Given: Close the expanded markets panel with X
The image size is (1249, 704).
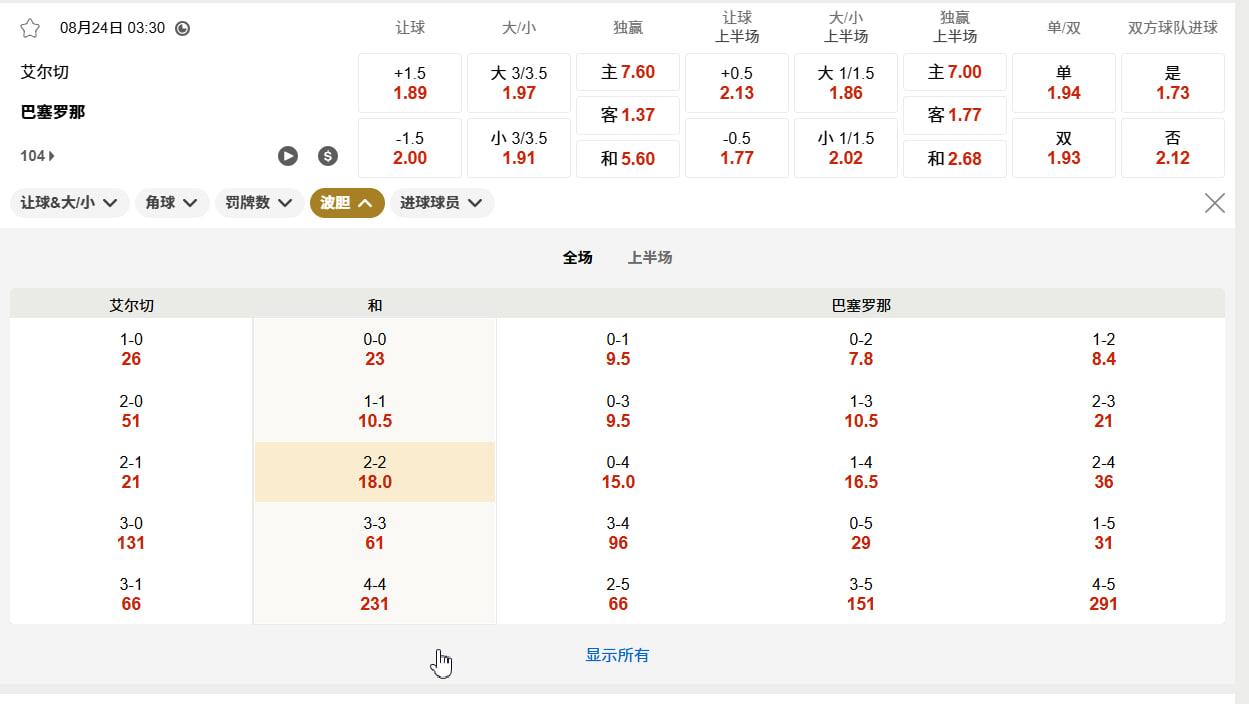Looking at the screenshot, I should (x=1214, y=203).
